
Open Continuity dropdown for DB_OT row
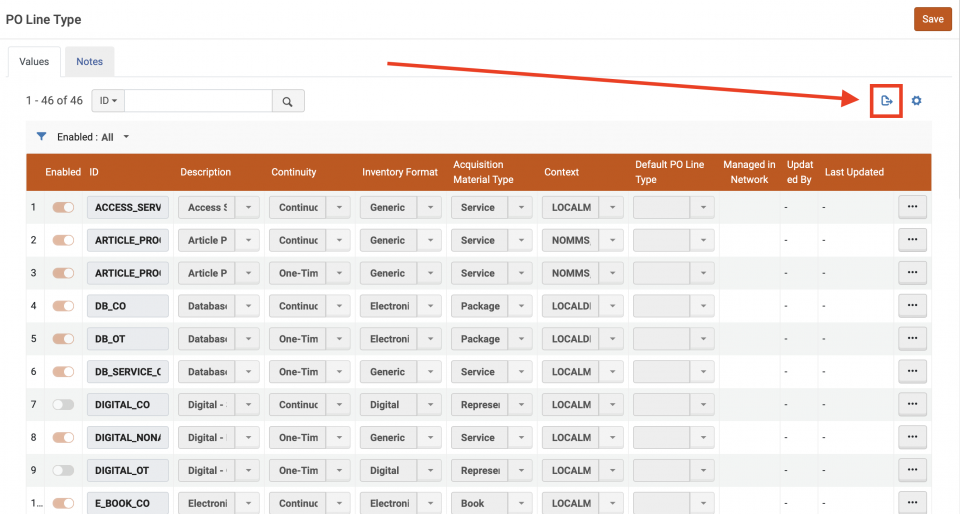click(341, 339)
